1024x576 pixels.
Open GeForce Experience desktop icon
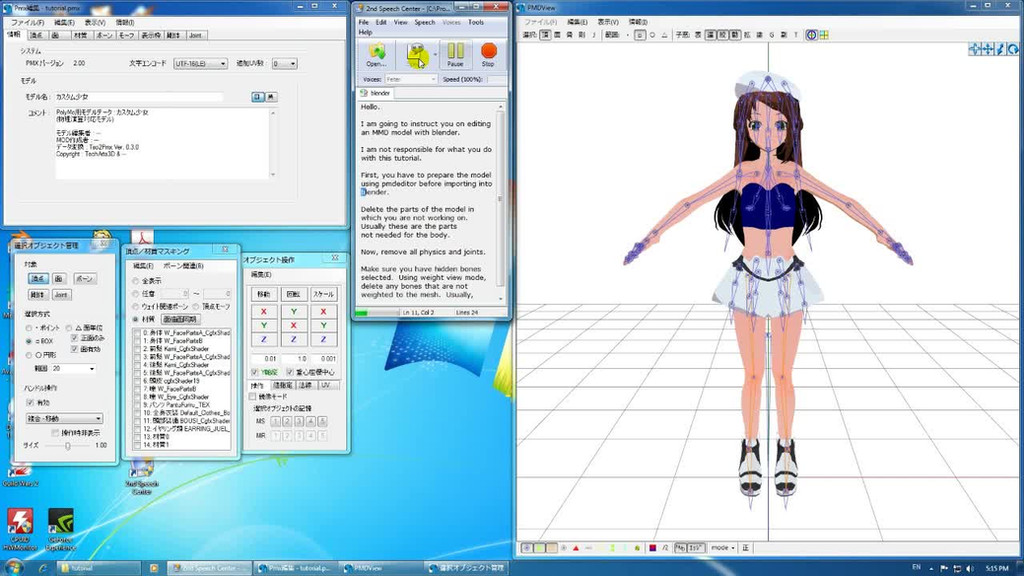(x=60, y=529)
